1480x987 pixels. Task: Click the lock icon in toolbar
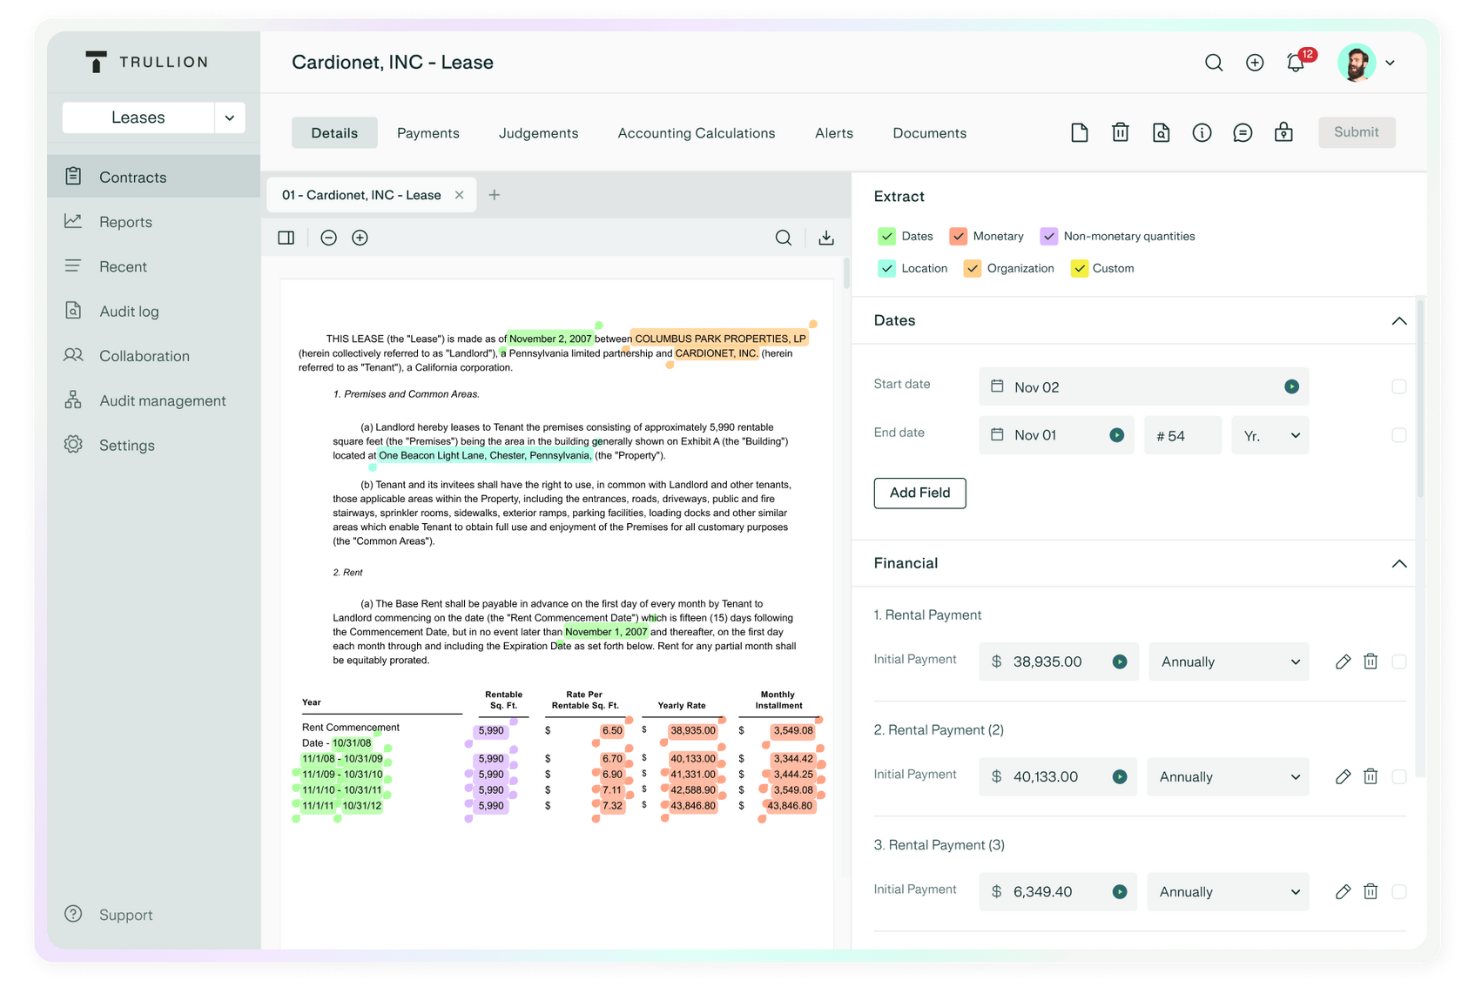[1284, 133]
